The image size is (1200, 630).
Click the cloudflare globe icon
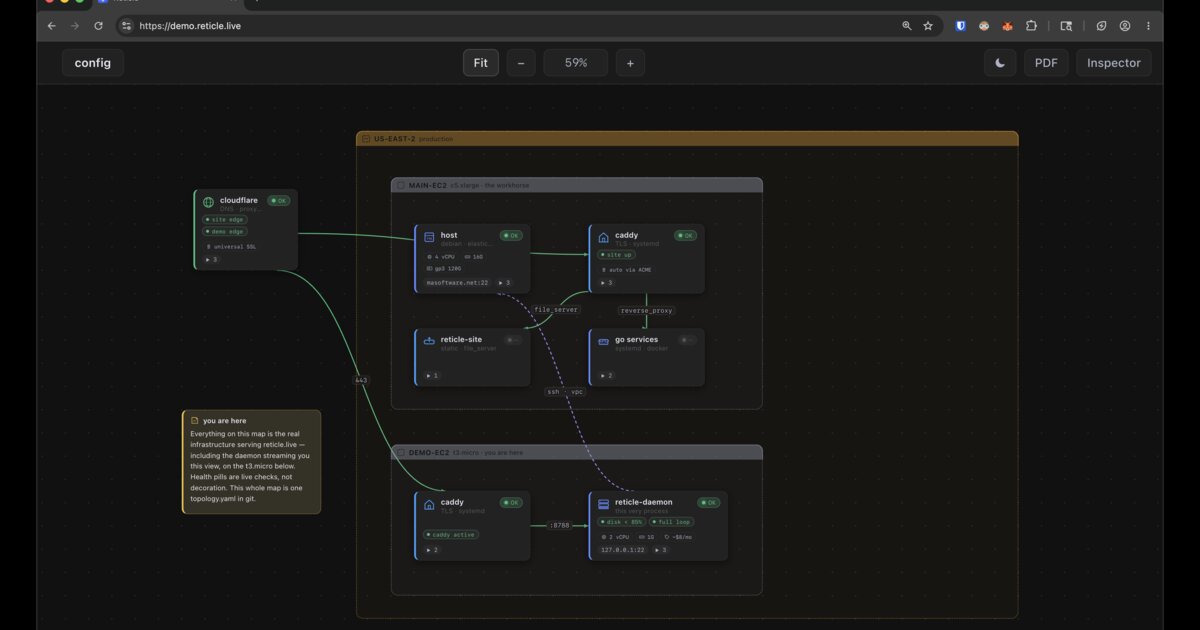coord(208,202)
